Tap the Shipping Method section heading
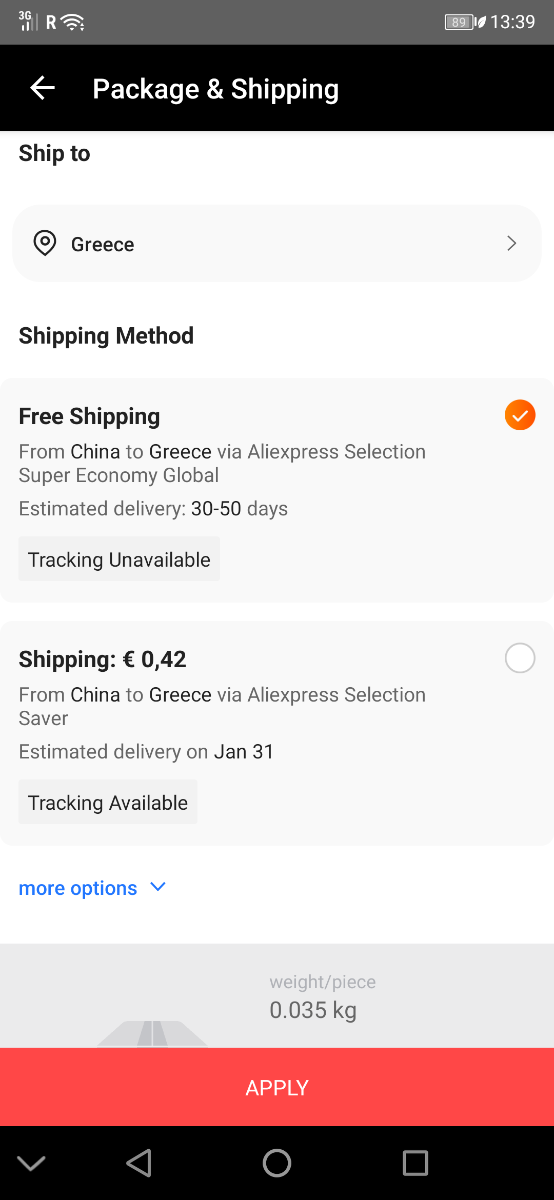554x1200 pixels. click(x=106, y=336)
